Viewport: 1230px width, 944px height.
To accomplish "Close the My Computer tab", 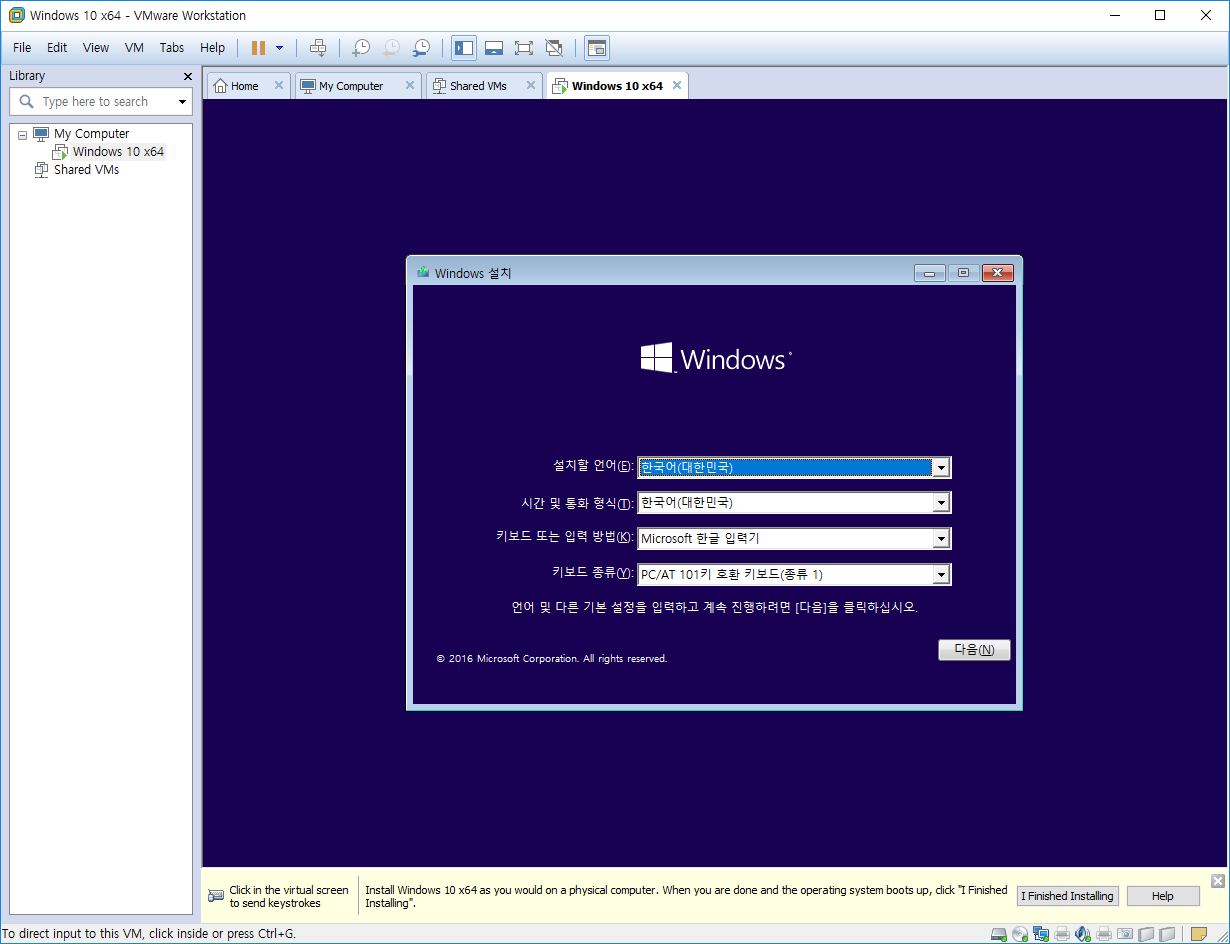I will [409, 85].
